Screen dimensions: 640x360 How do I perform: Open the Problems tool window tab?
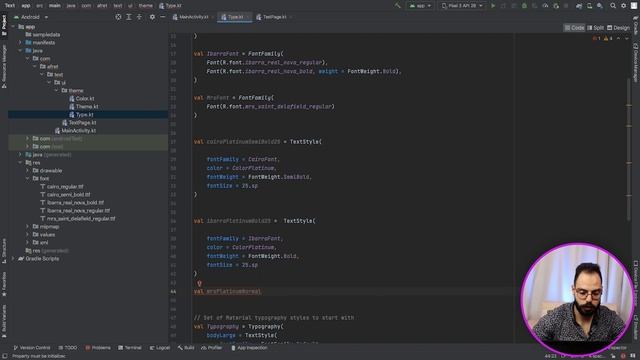click(98, 348)
